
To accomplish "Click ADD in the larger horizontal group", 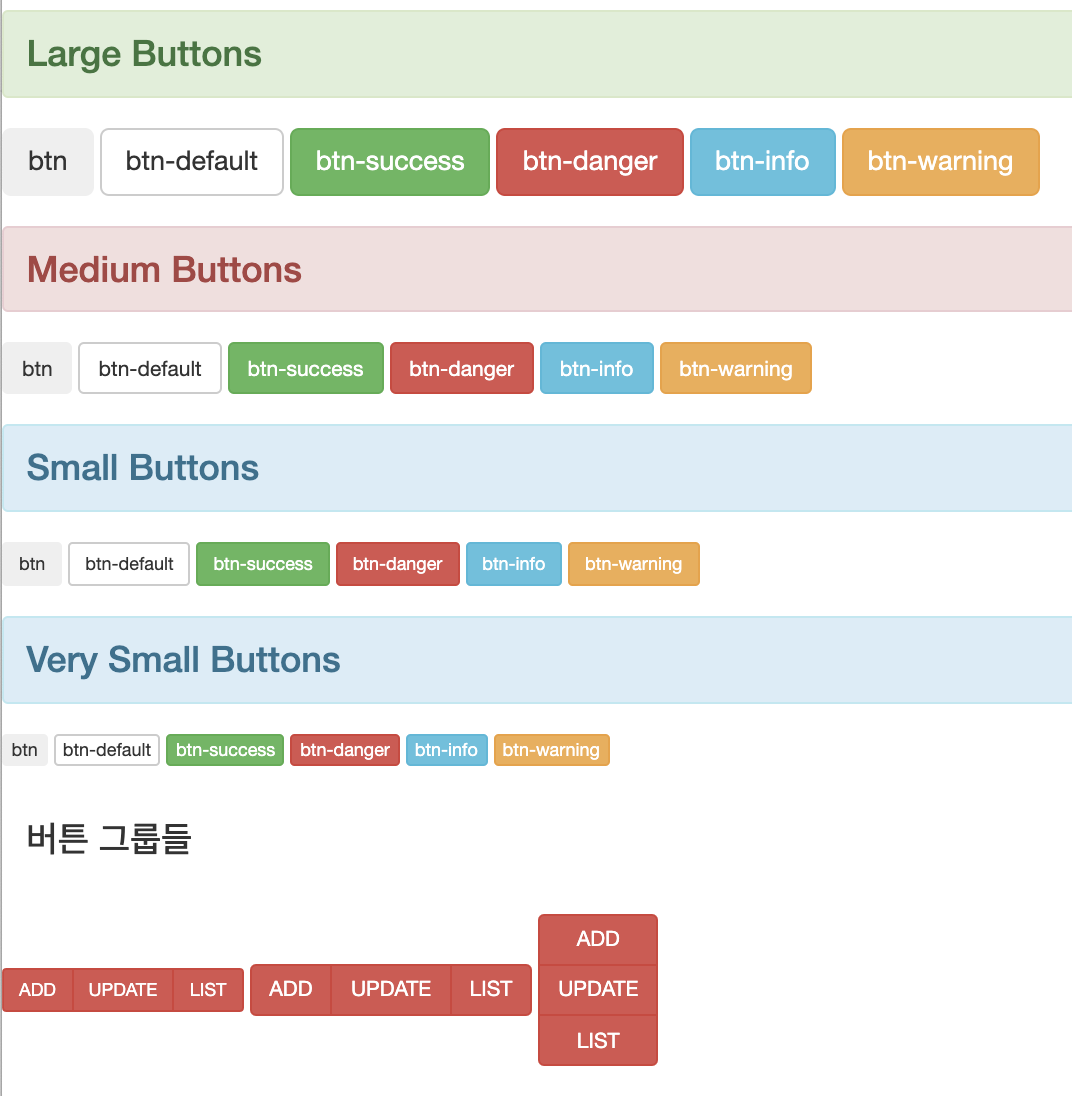I will 291,990.
